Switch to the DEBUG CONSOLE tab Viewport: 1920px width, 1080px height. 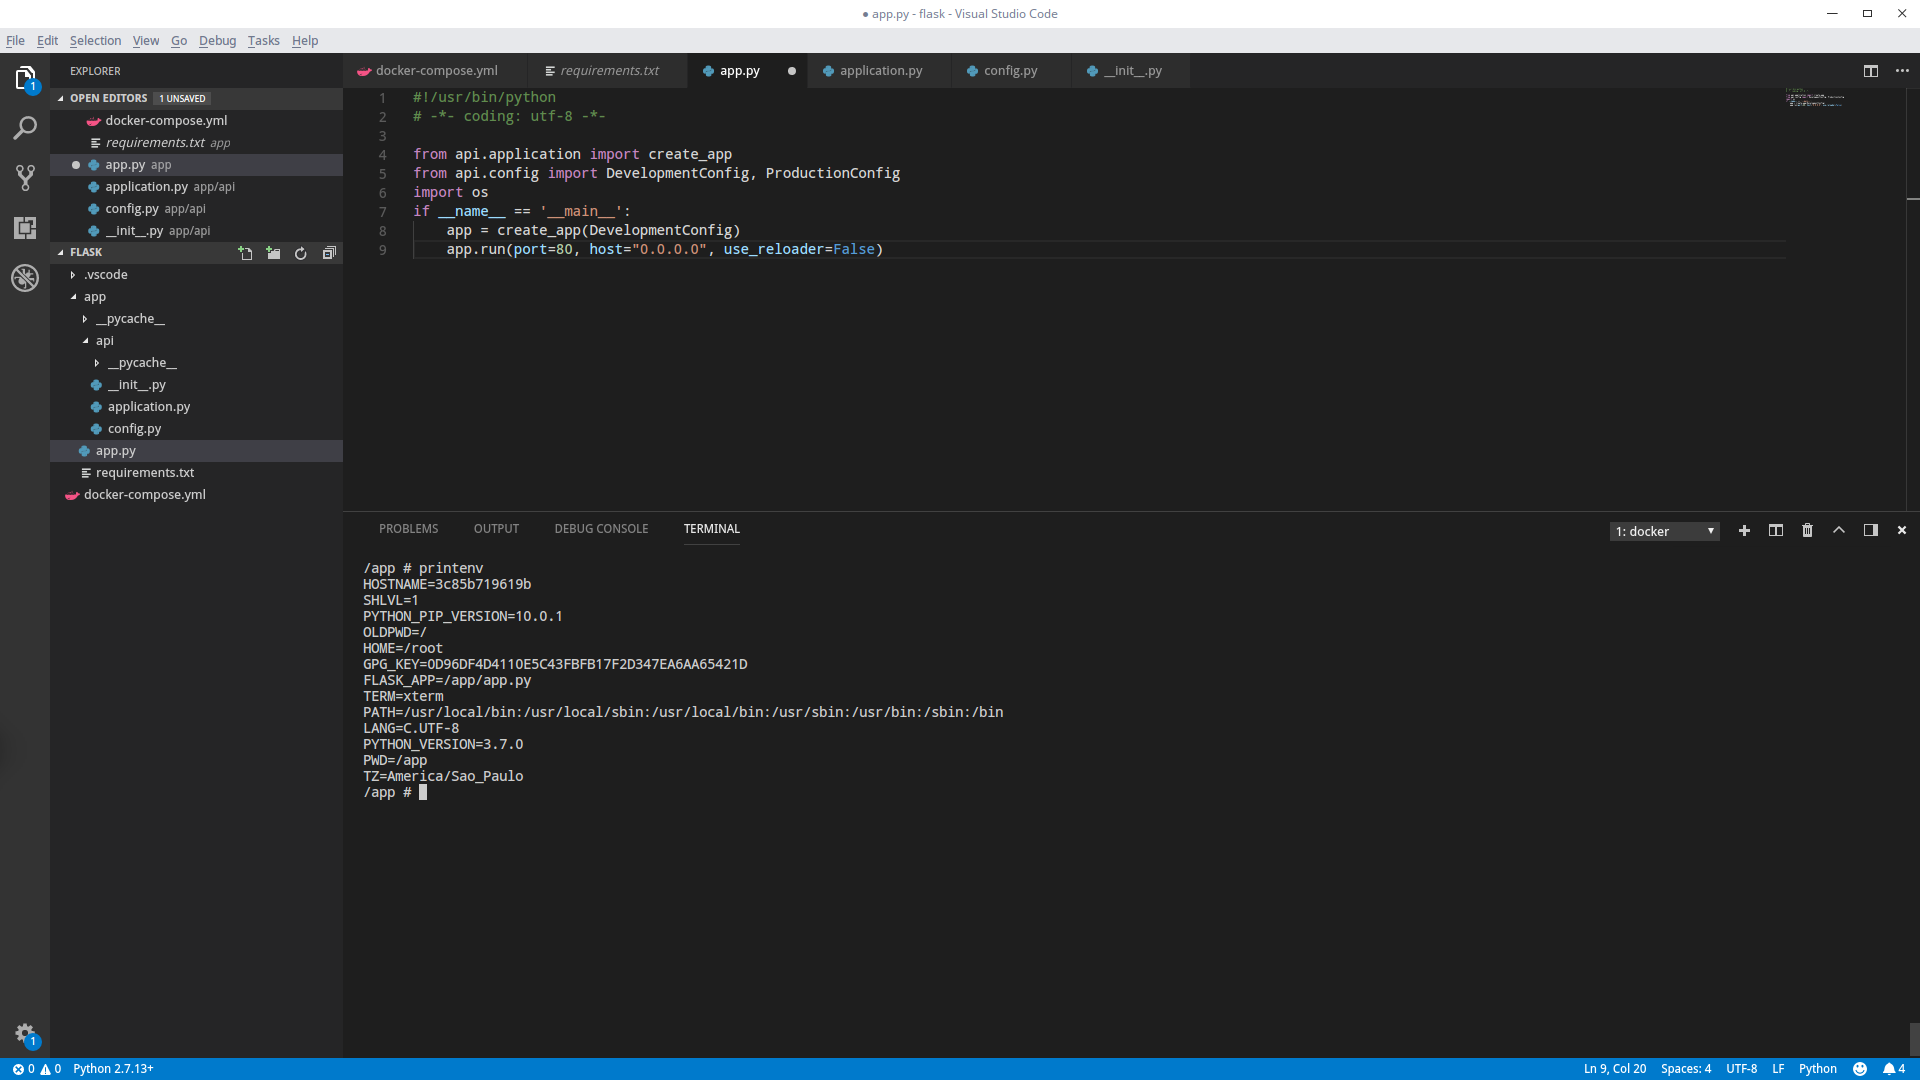click(601, 528)
